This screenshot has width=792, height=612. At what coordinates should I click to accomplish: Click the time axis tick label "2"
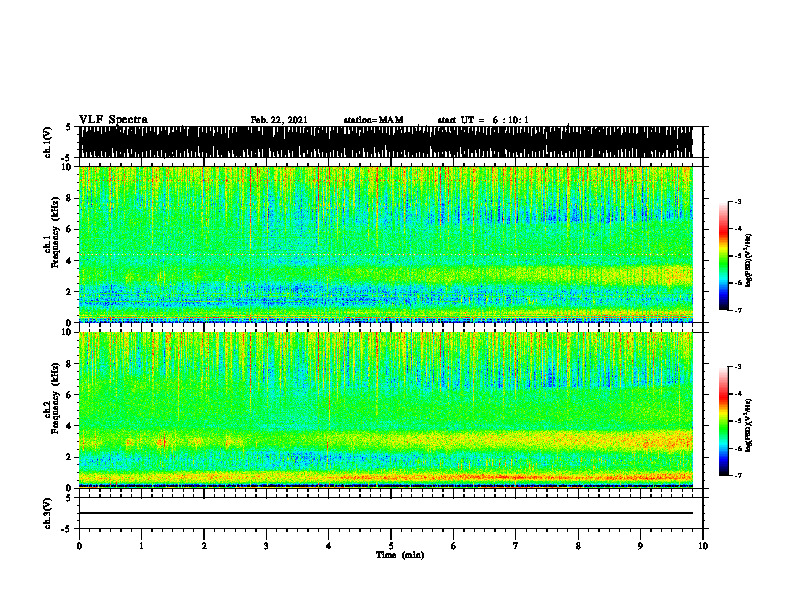click(x=204, y=546)
